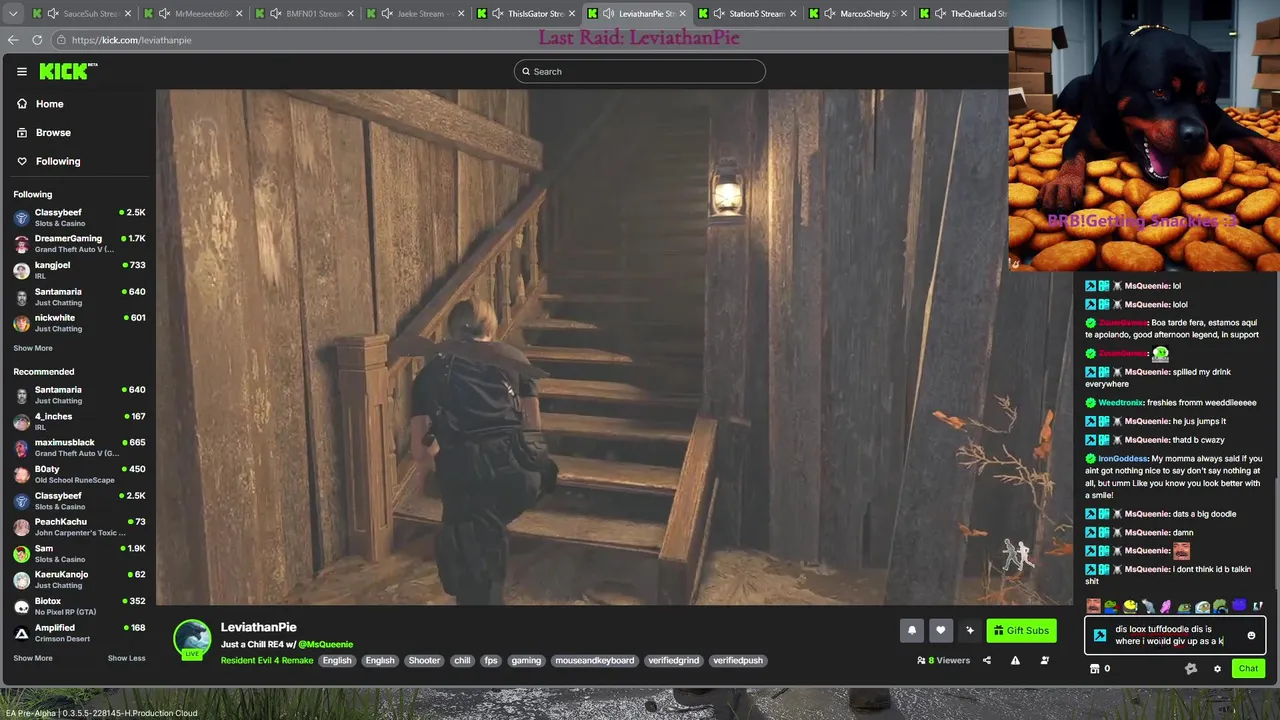Image resolution: width=1280 pixels, height=720 pixels.
Task: Open Classybeef channel in Following list
Action: click(78, 217)
